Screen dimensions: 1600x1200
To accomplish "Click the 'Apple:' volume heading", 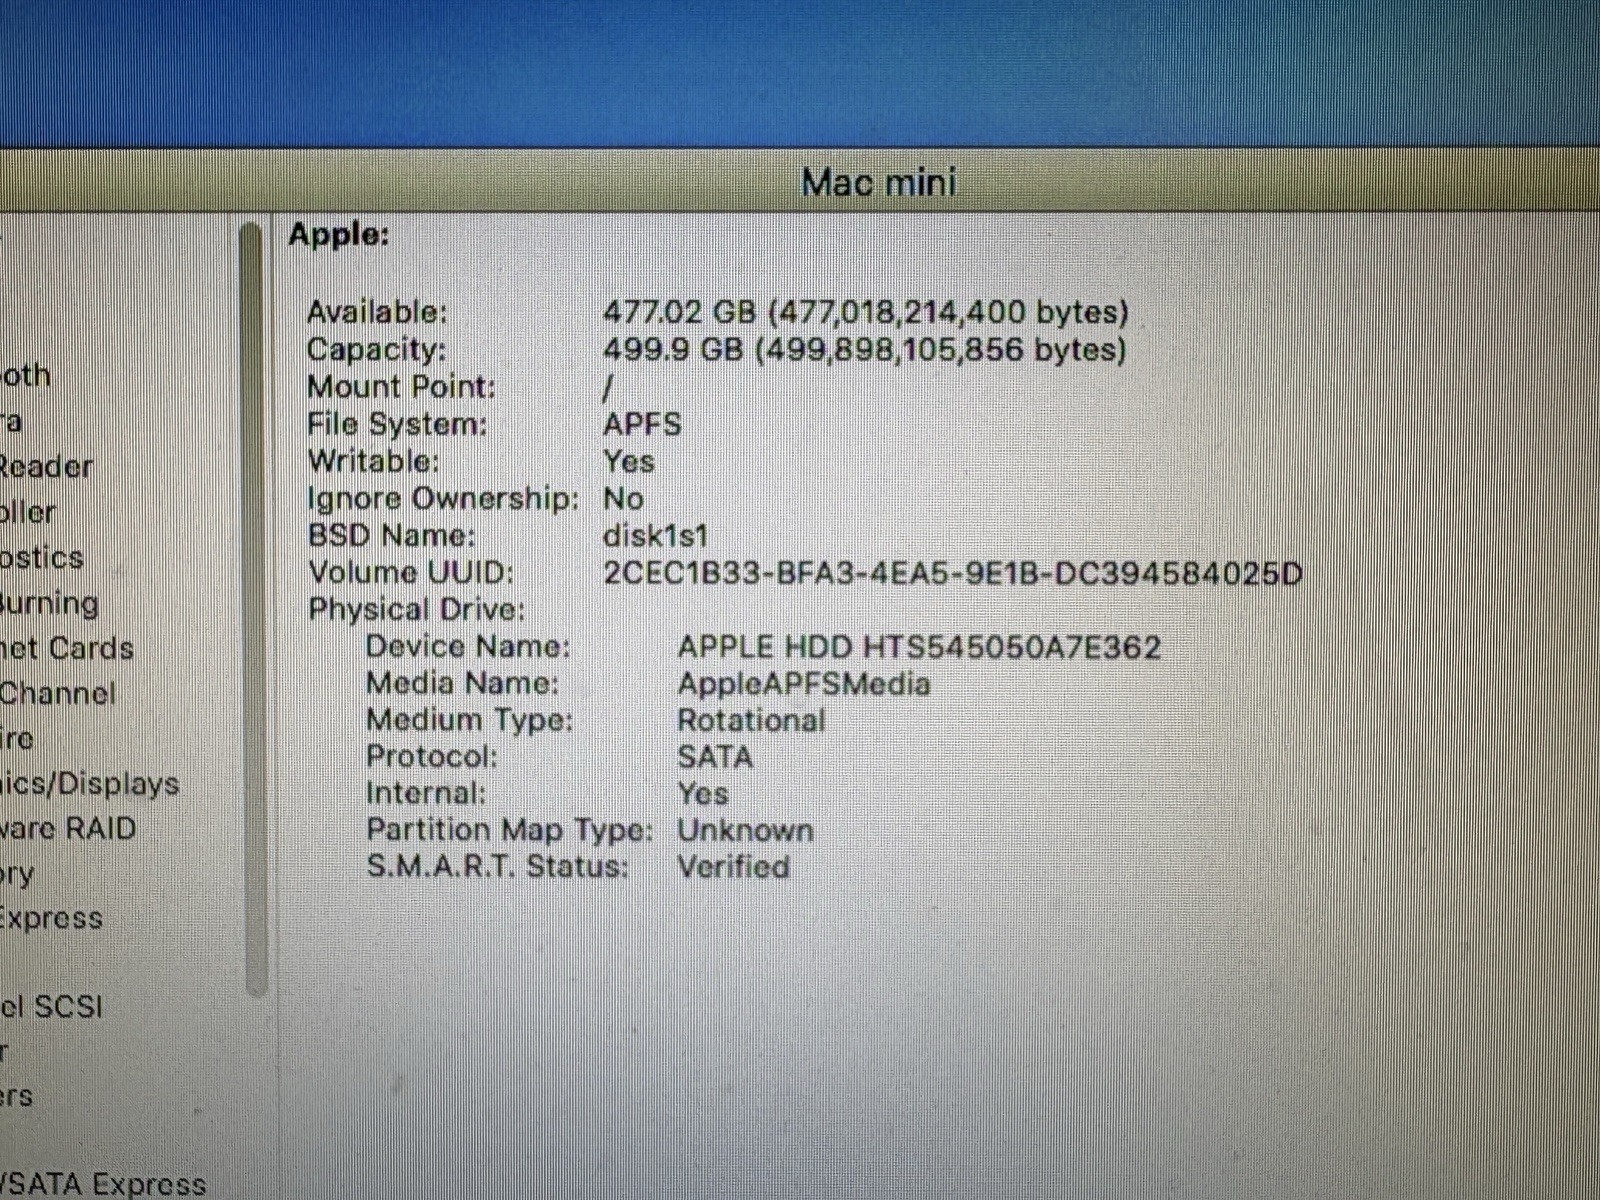I will click(x=338, y=236).
